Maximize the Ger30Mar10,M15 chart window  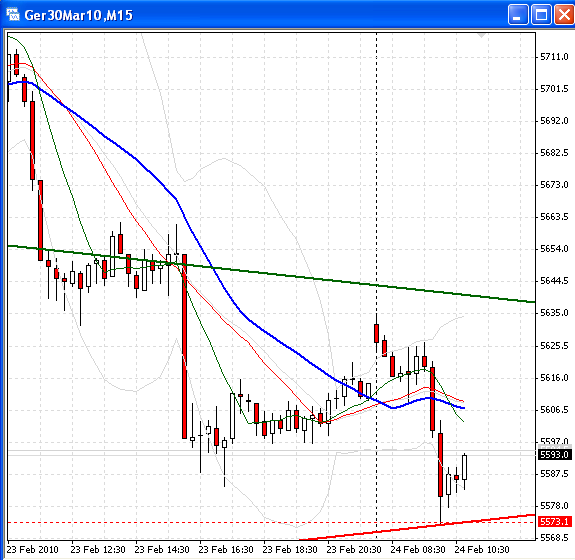point(541,15)
